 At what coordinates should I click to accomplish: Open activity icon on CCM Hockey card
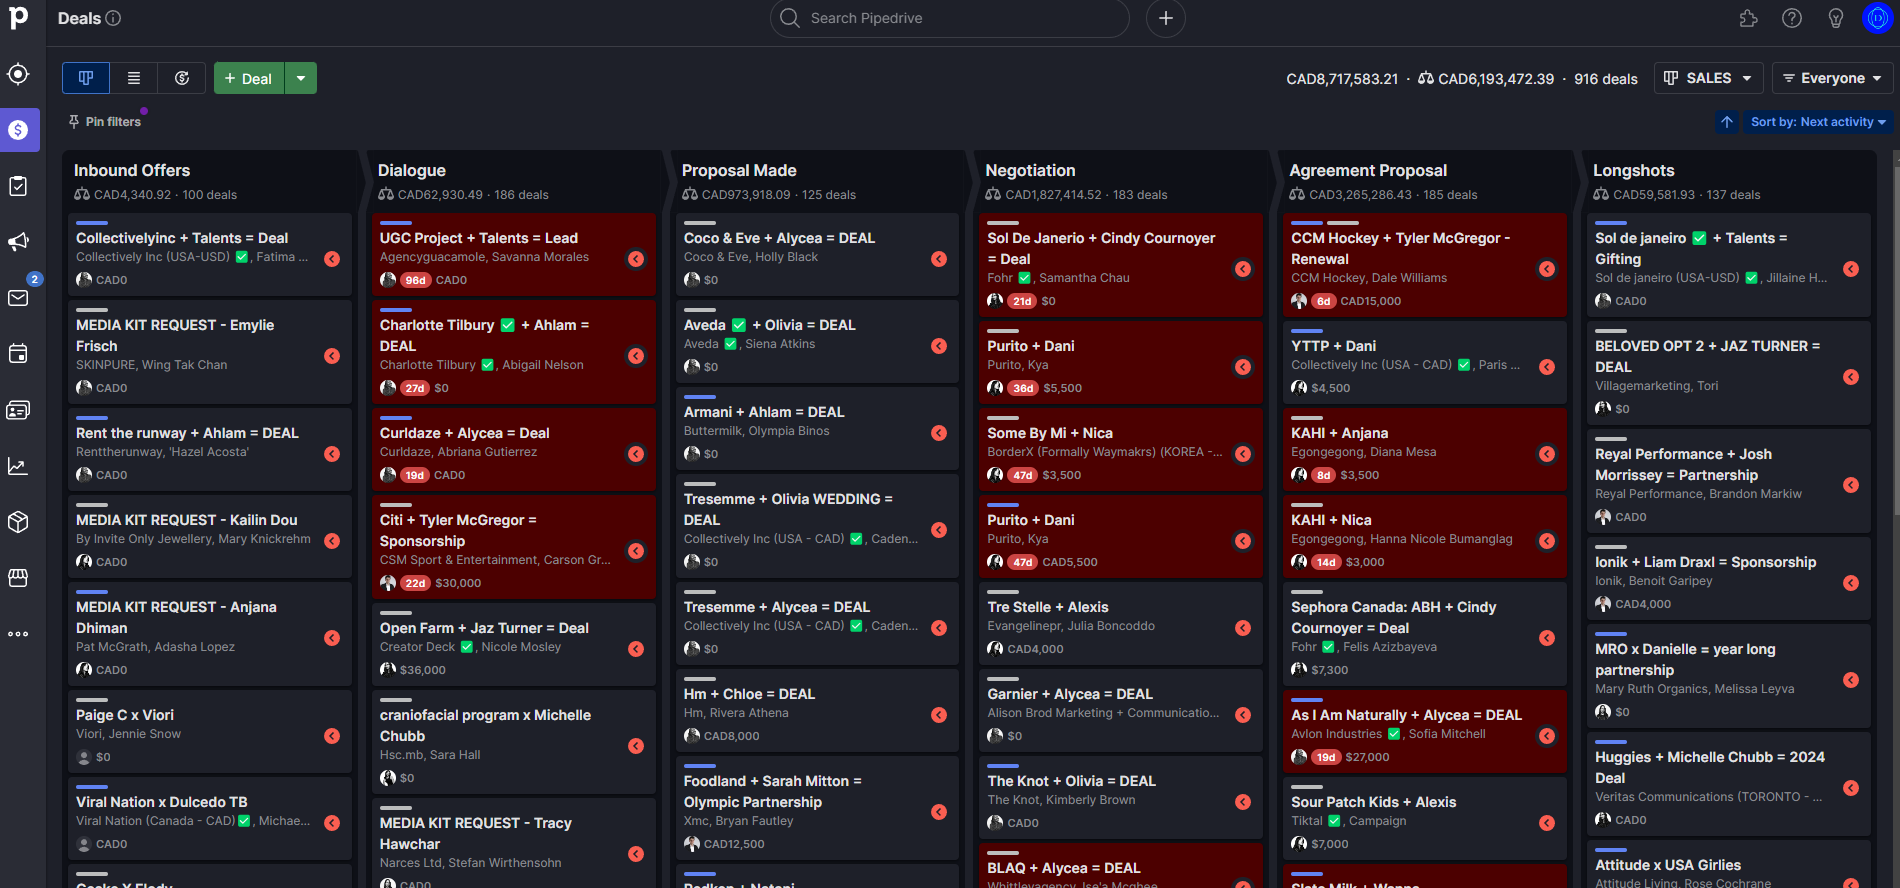pyautogui.click(x=1547, y=269)
